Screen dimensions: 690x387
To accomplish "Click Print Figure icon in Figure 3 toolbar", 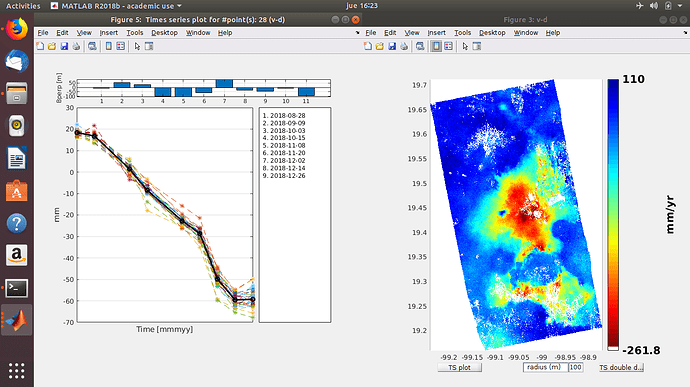I will (x=404, y=46).
